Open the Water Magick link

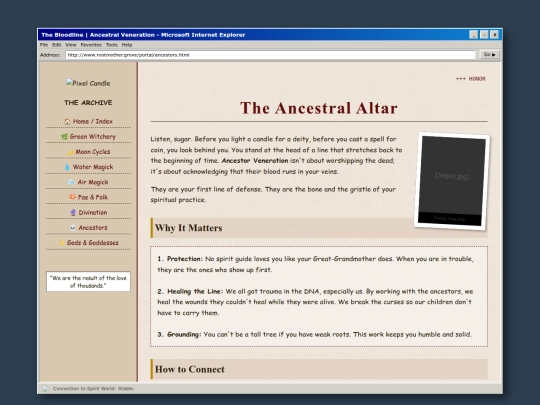tap(93, 167)
